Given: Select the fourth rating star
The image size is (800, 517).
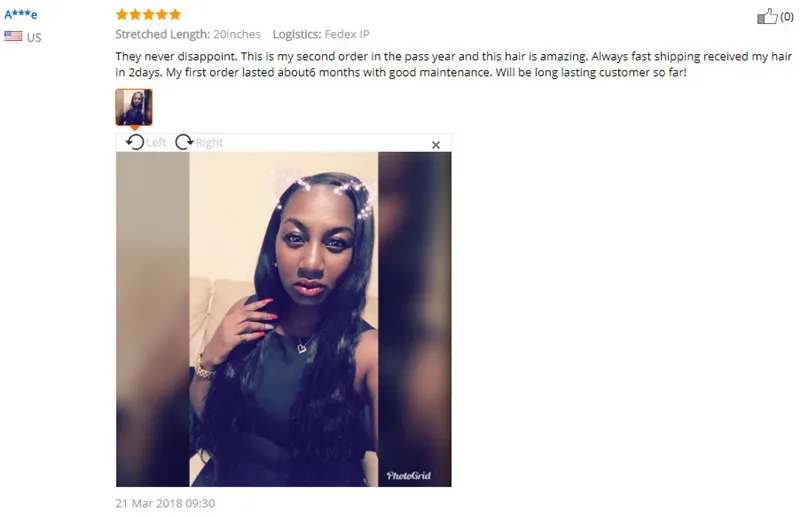Looking at the screenshot, I should click(x=161, y=14).
